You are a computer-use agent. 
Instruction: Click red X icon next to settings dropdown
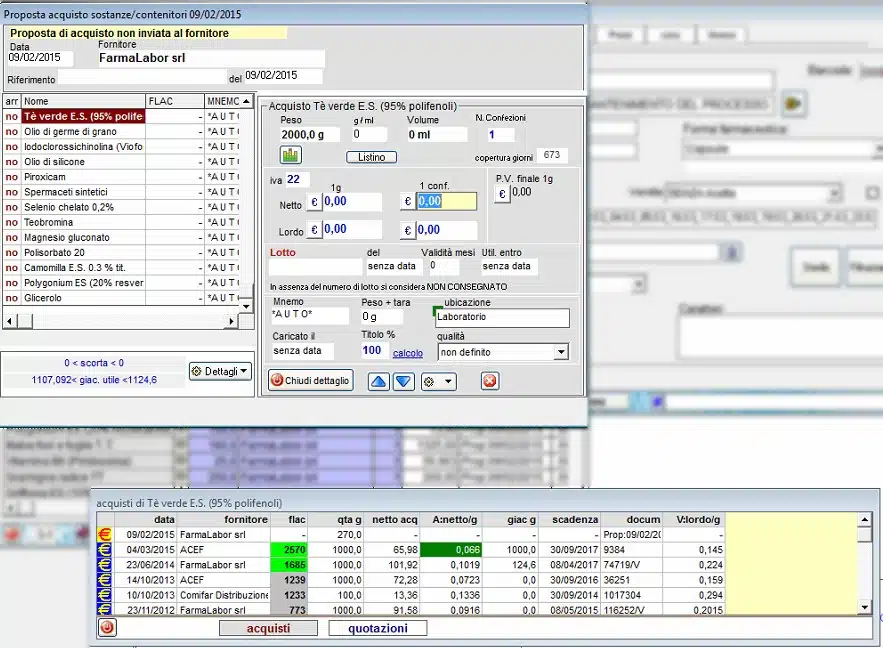point(489,381)
